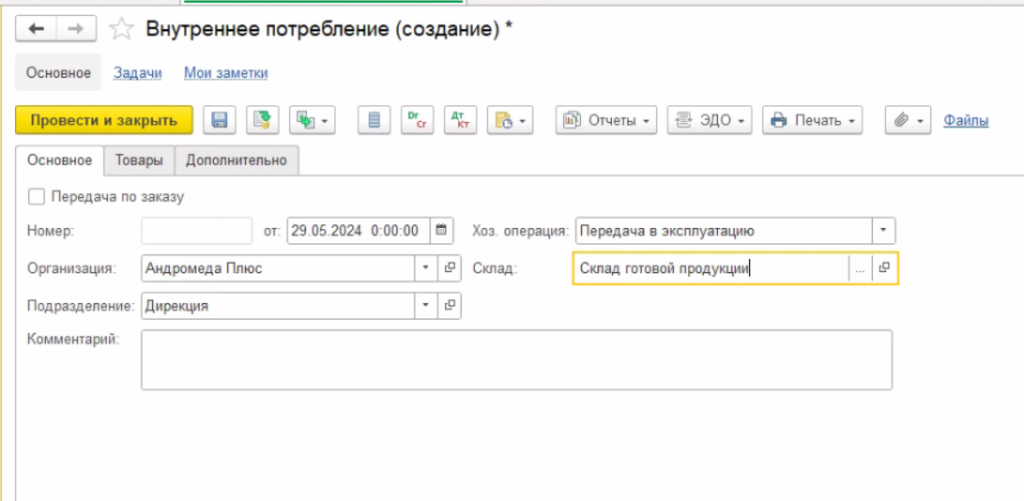This screenshot has height=501, width=1024.
Task: Go back with the left arrow
Action: click(x=38, y=29)
